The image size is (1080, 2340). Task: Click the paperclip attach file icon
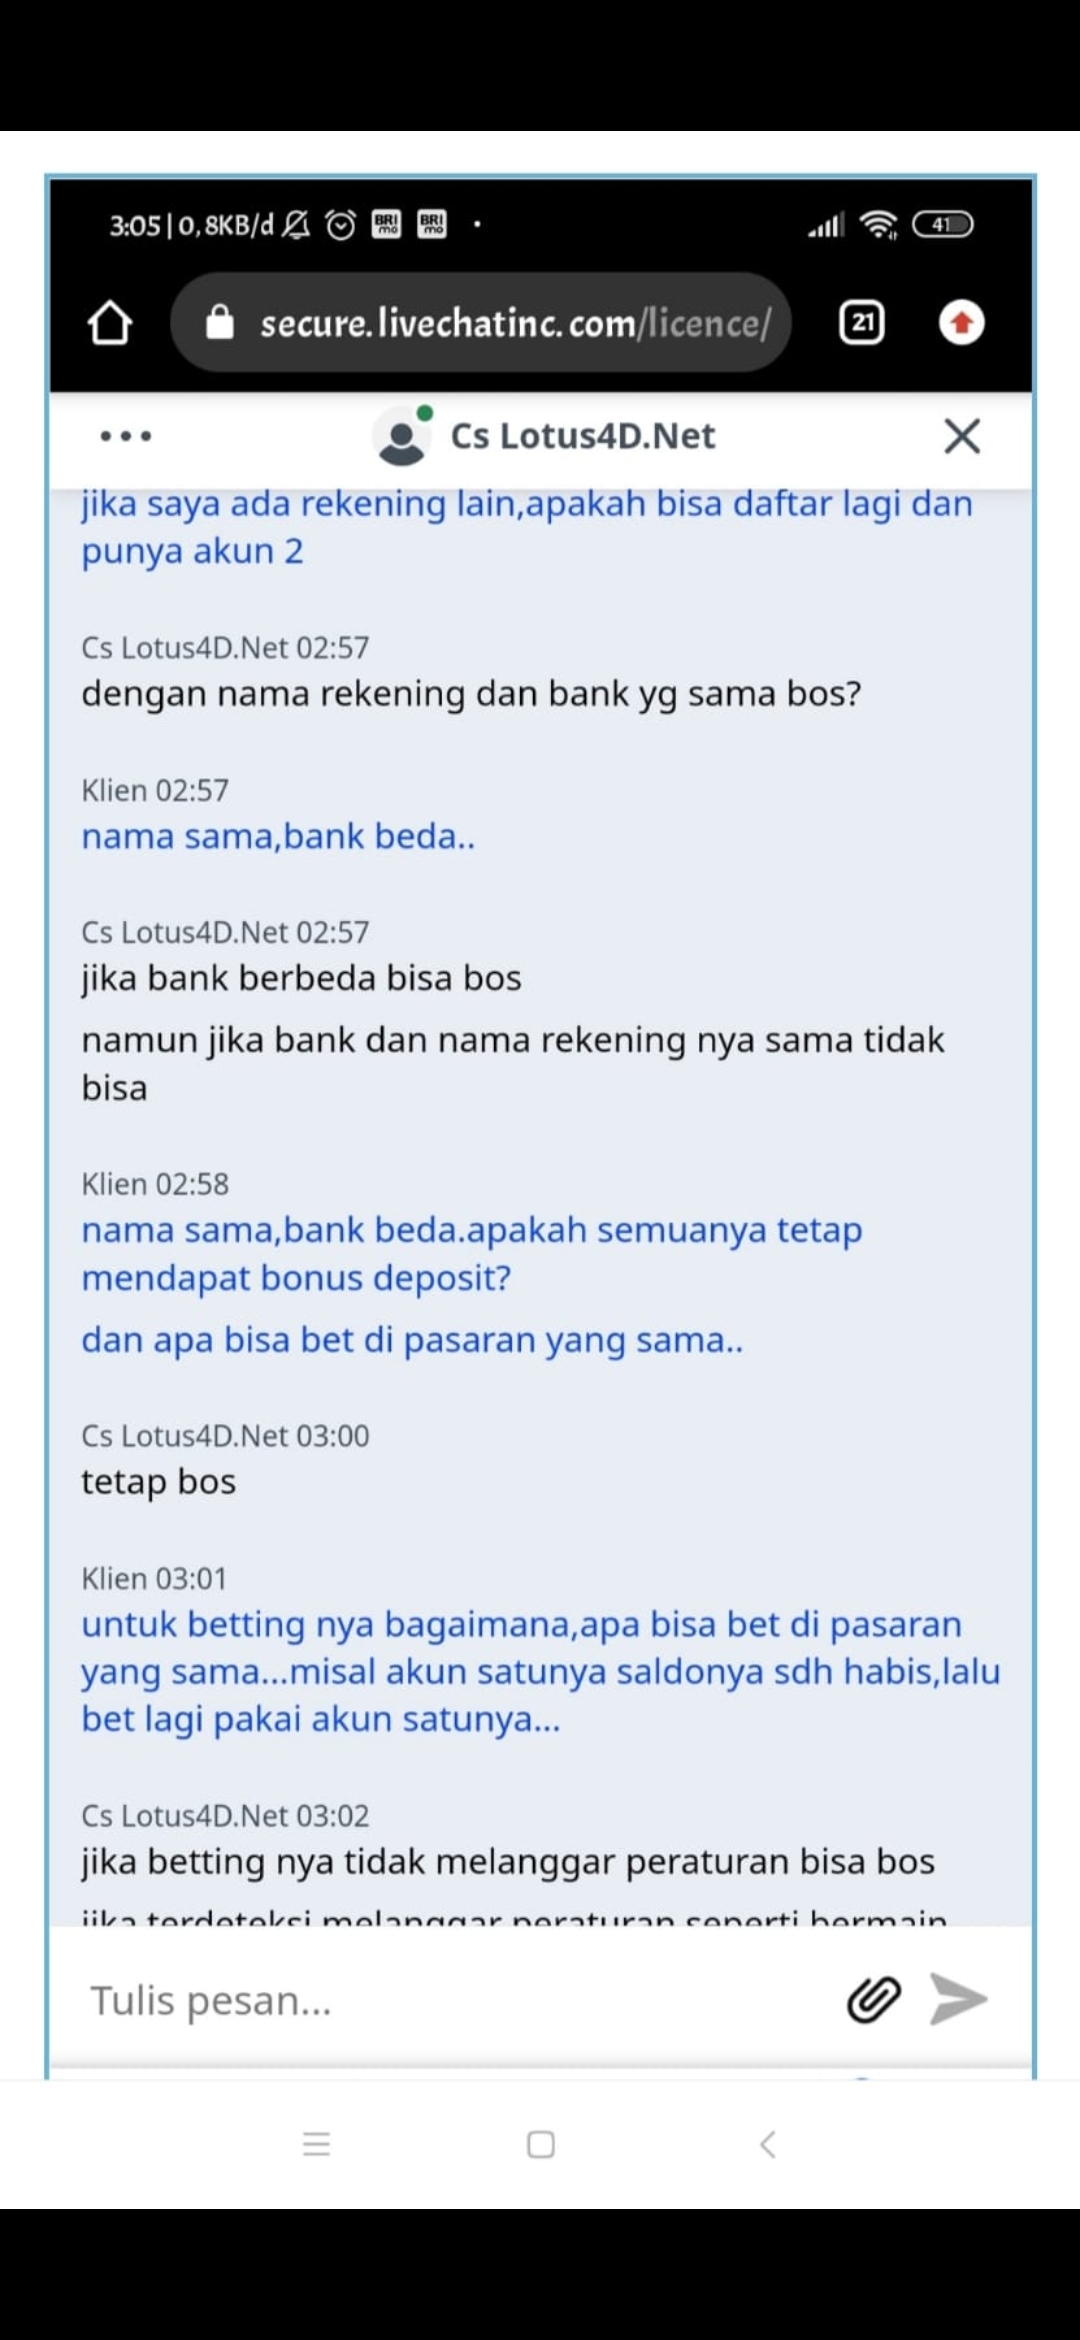(x=874, y=2000)
